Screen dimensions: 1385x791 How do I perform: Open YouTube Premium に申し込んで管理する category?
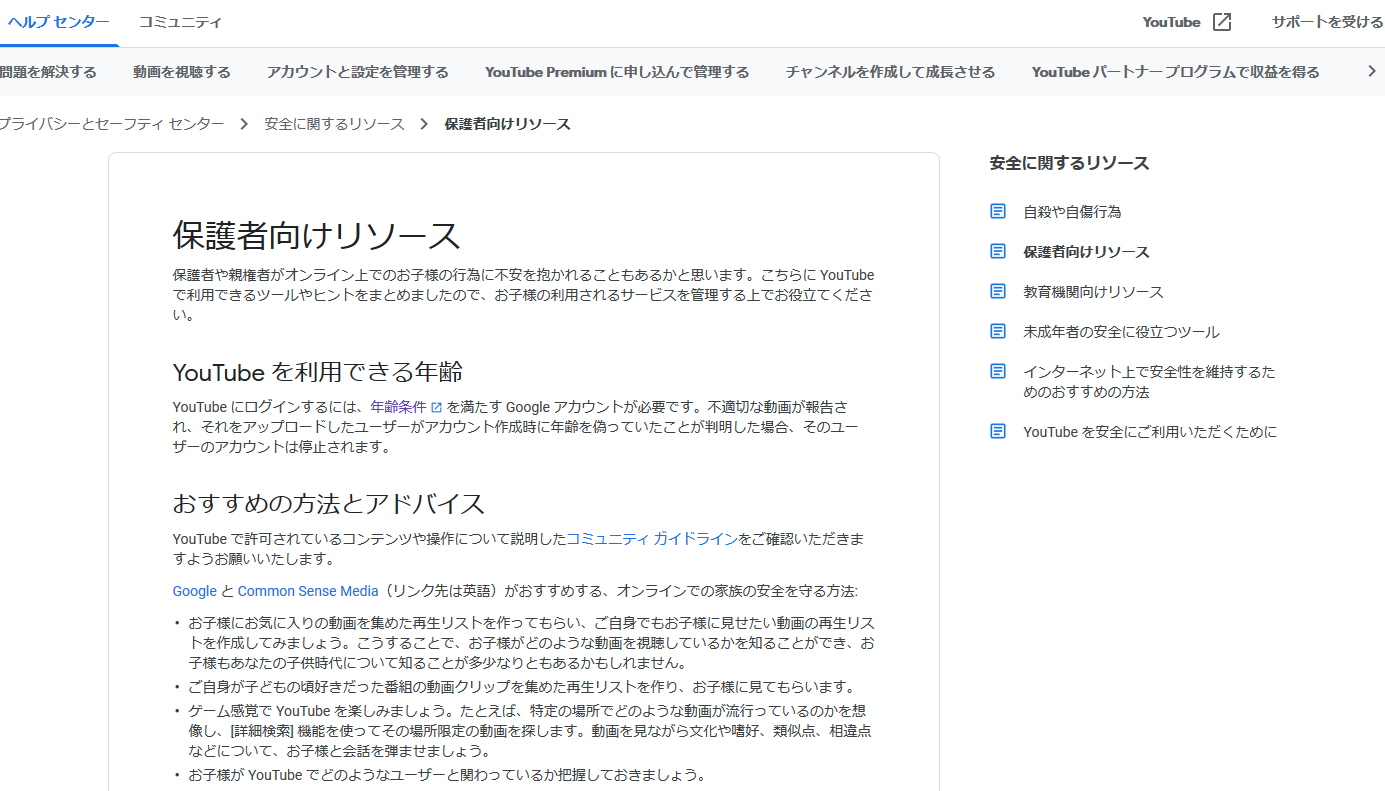617,72
